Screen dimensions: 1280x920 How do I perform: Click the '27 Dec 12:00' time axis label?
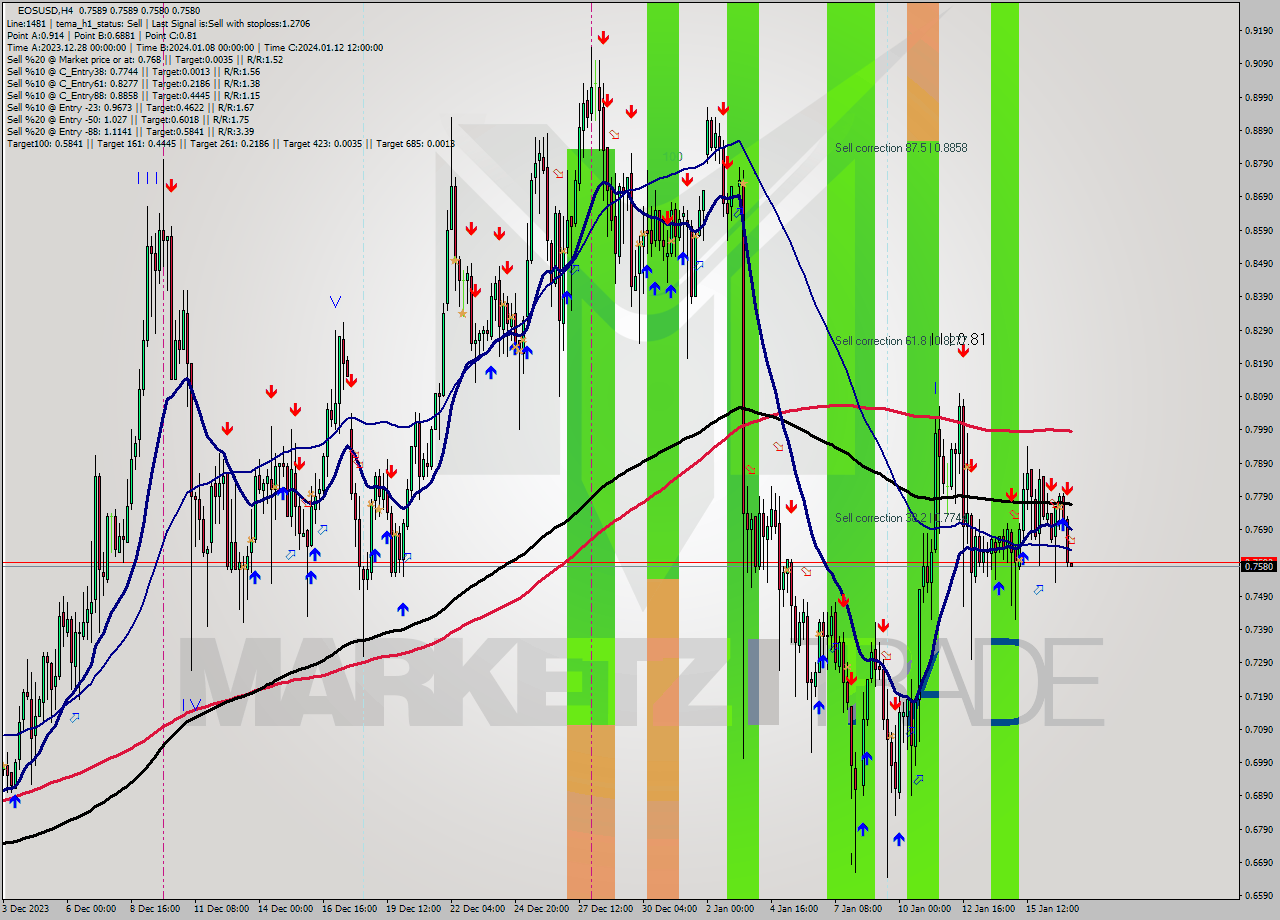coord(605,909)
